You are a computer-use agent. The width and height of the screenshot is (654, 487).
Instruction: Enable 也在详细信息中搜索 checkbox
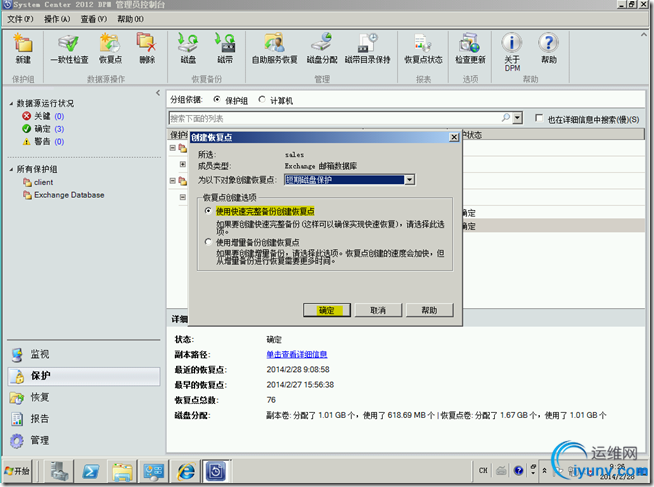coord(539,118)
